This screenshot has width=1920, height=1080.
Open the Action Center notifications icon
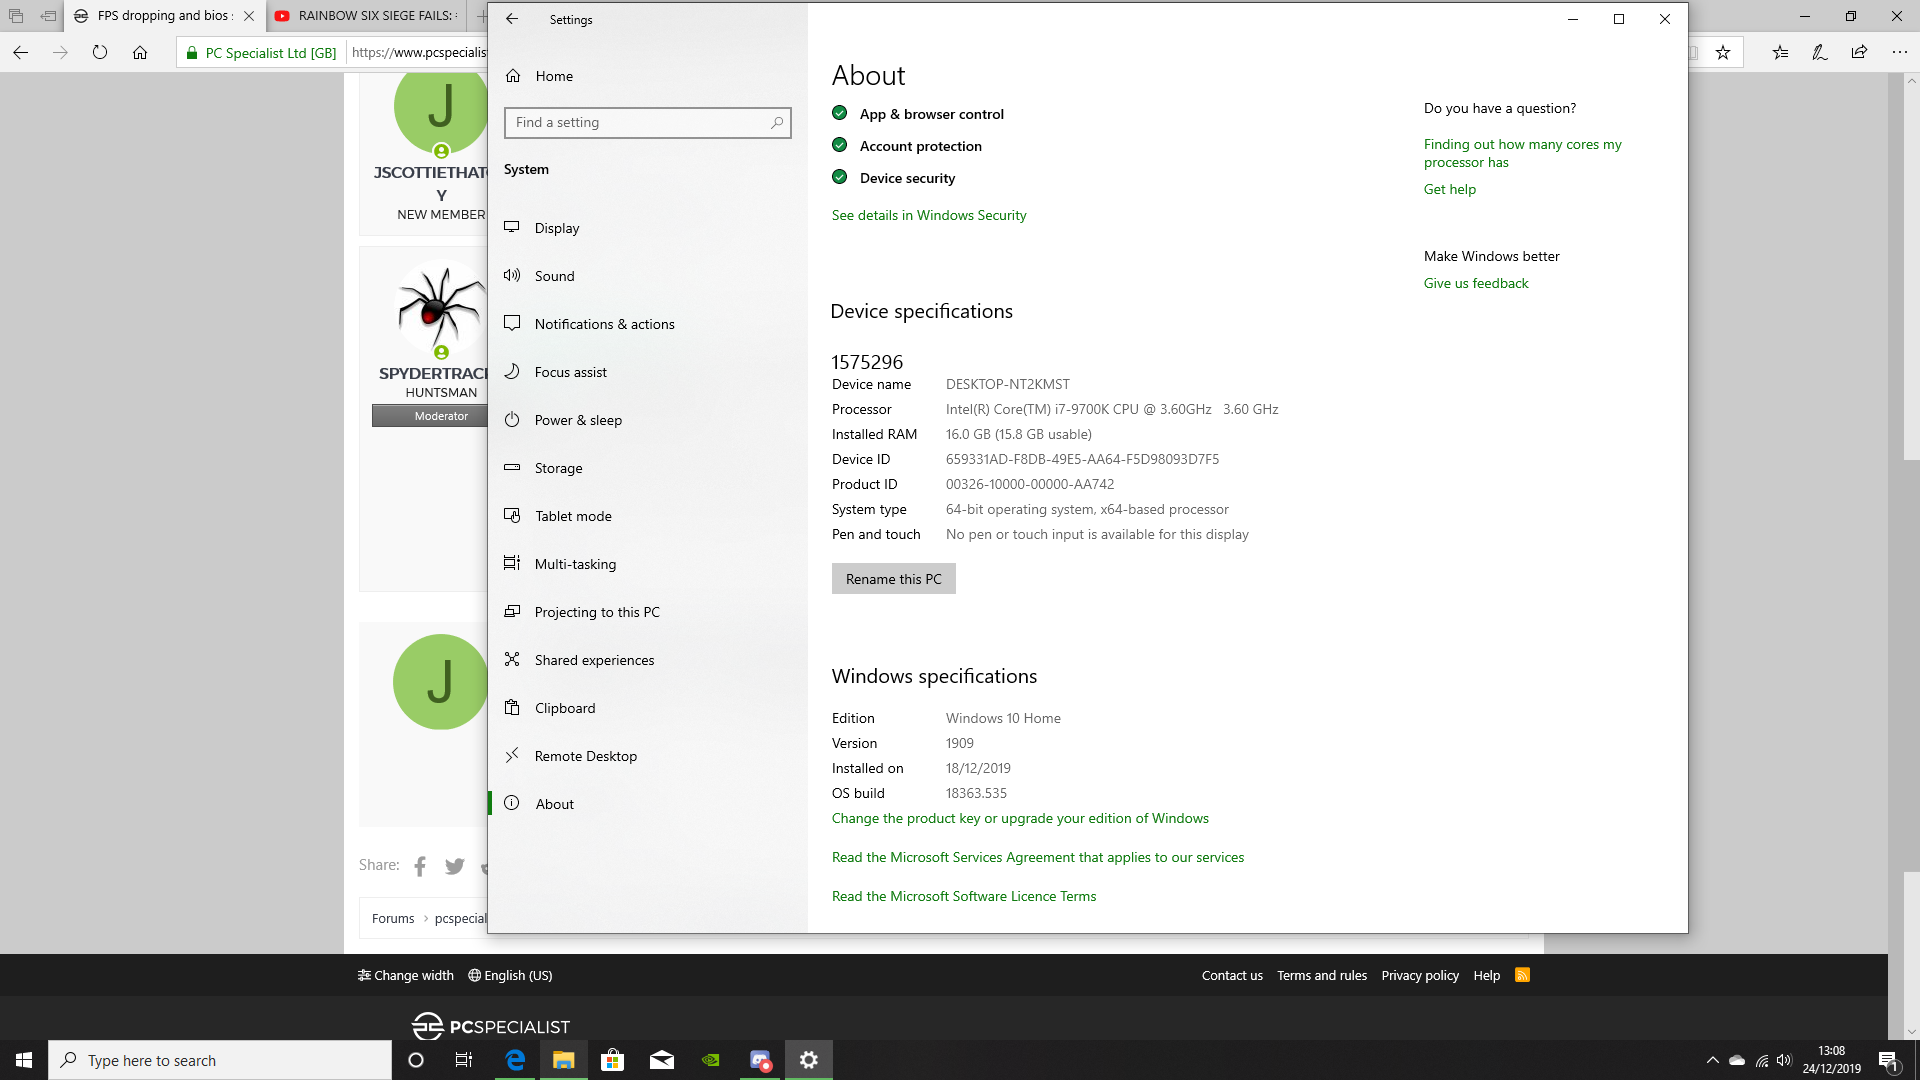(1889, 1061)
